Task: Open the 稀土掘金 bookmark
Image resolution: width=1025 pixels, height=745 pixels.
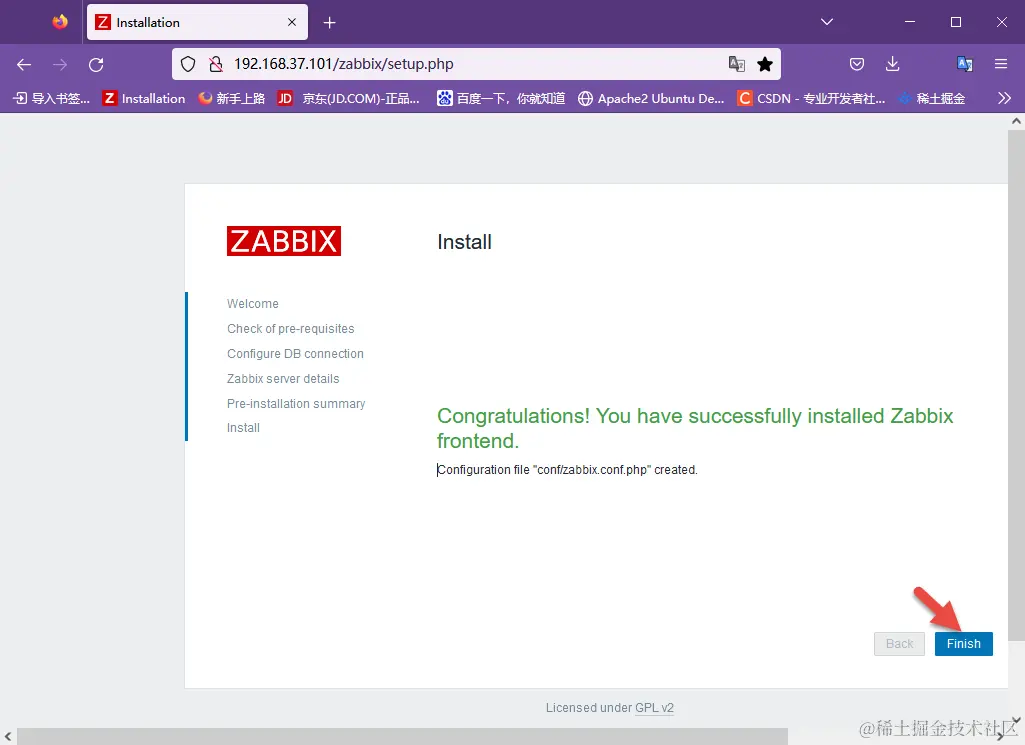Action: [932, 99]
